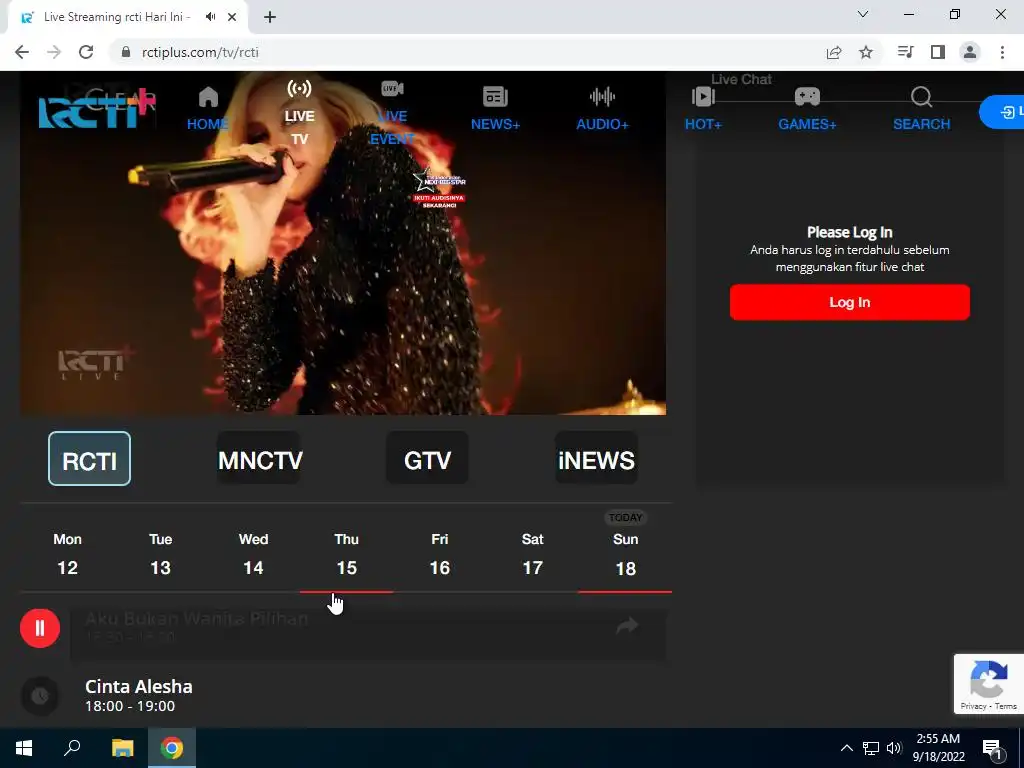The height and width of the screenshot is (768, 1024).
Task: Click the address bar URL
Action: point(200,52)
